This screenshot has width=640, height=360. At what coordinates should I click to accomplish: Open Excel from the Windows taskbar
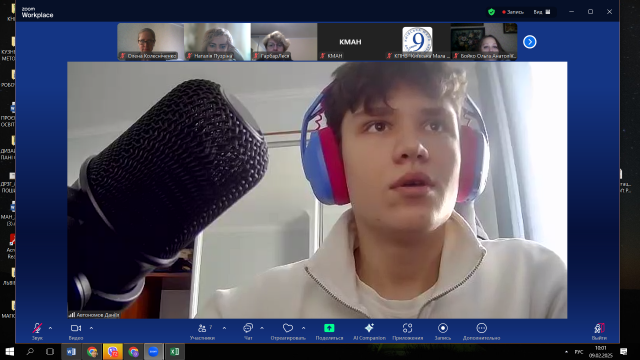click(x=174, y=351)
